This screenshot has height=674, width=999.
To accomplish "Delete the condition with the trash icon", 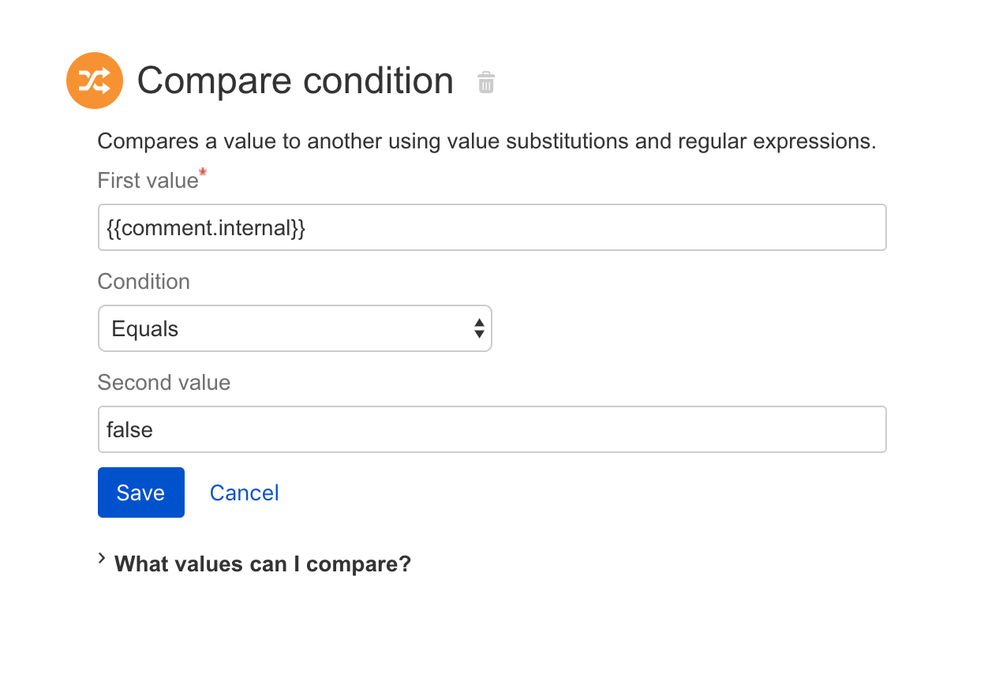I will click(x=486, y=82).
